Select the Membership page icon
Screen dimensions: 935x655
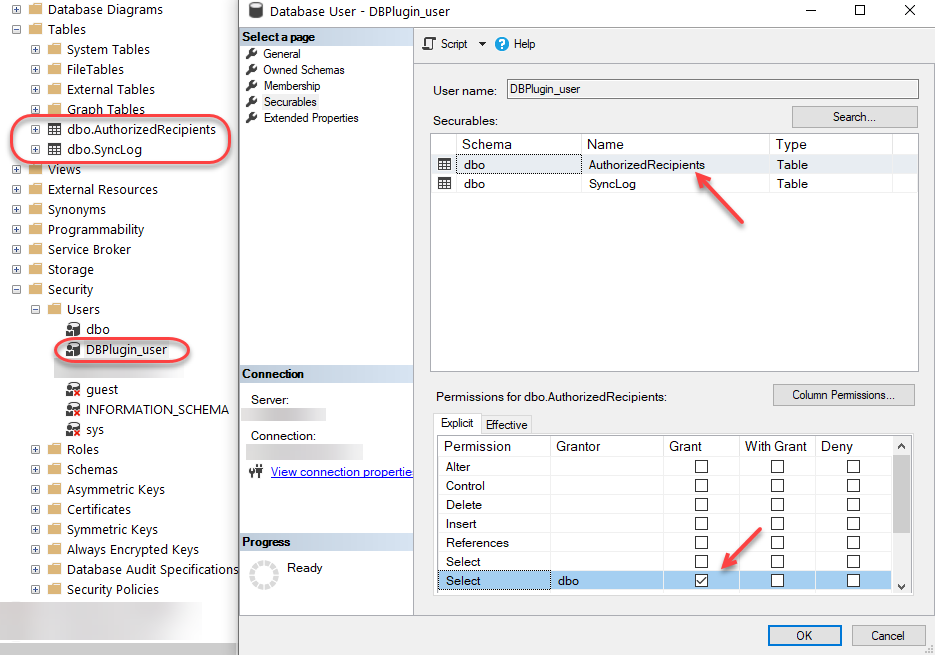pos(253,85)
